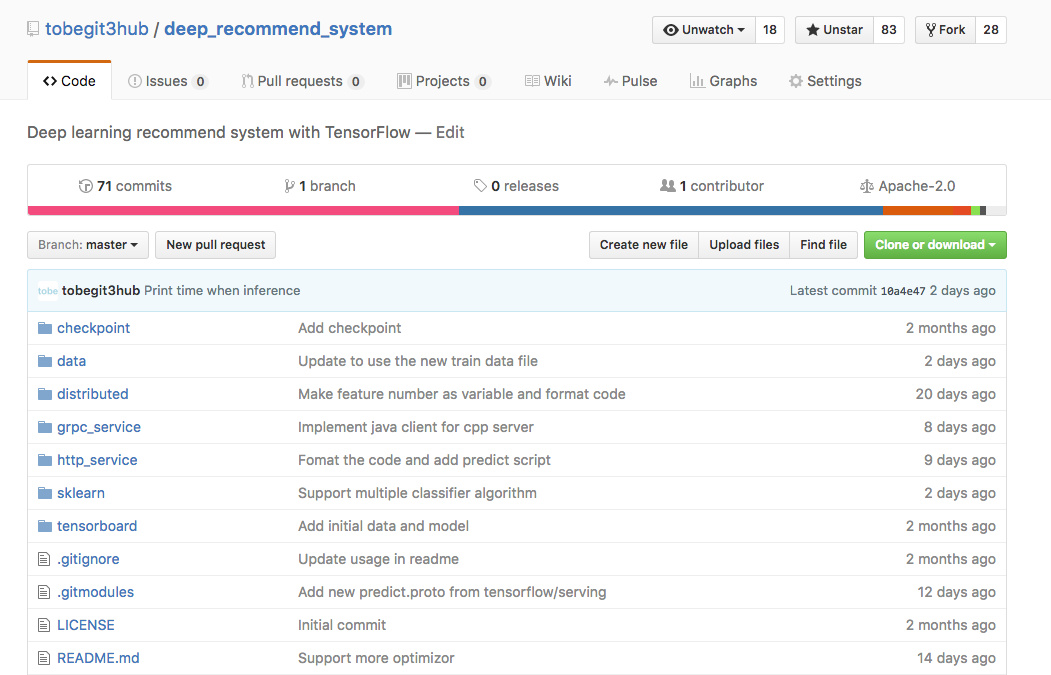Click the pink segment of language bar
Image resolution: width=1051 pixels, height=675 pixels.
pyautogui.click(x=243, y=210)
